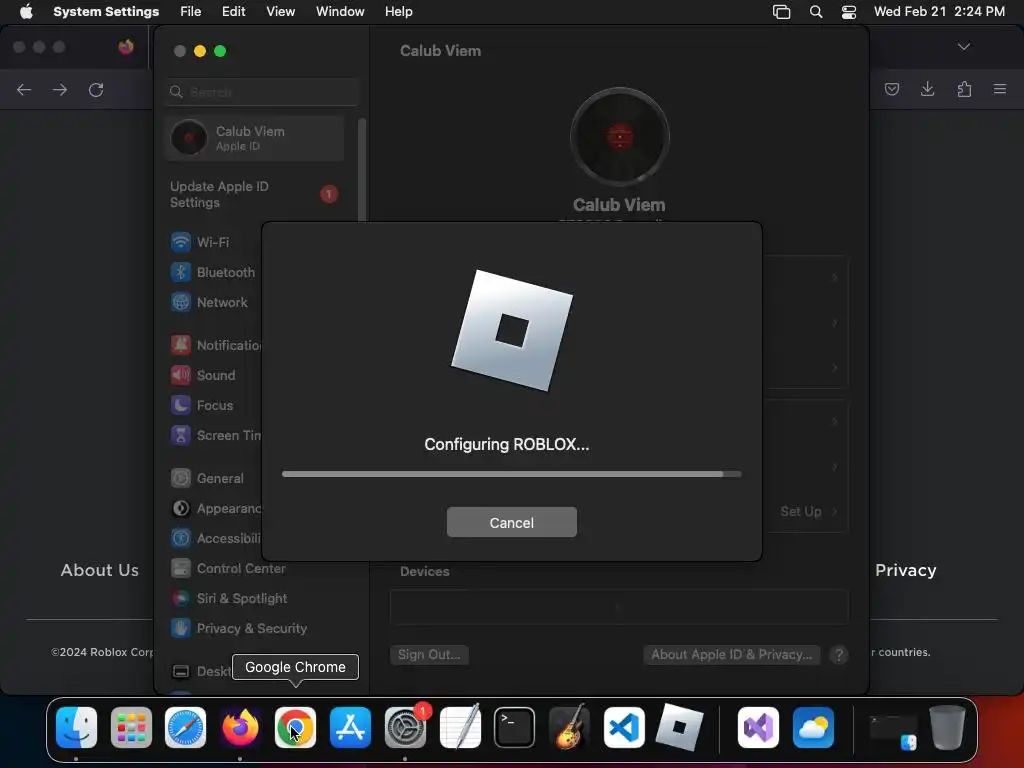
Task: Open the cloud app in the Dock
Action: pyautogui.click(x=813, y=728)
